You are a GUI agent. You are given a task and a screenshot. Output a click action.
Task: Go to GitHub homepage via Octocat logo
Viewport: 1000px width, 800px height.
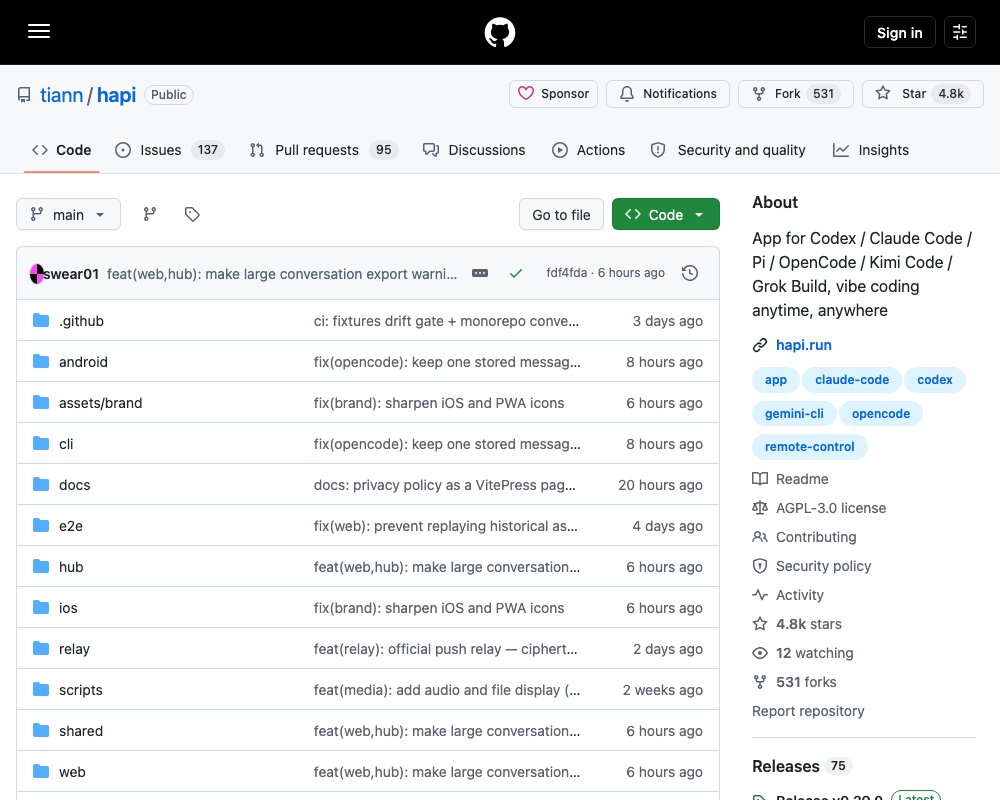point(499,32)
